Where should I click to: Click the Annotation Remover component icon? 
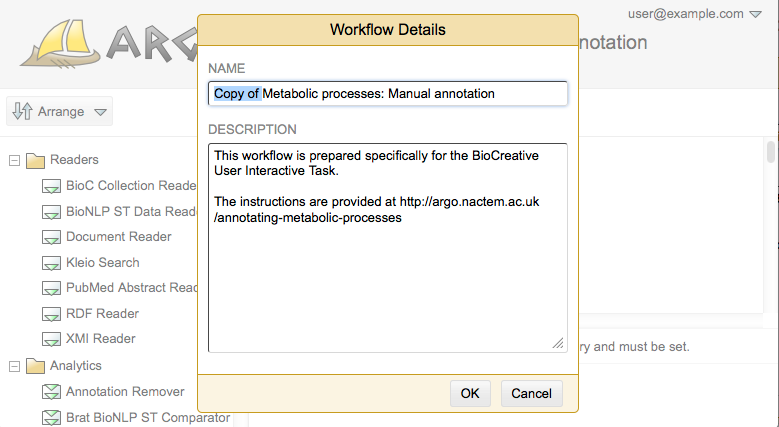(51, 392)
